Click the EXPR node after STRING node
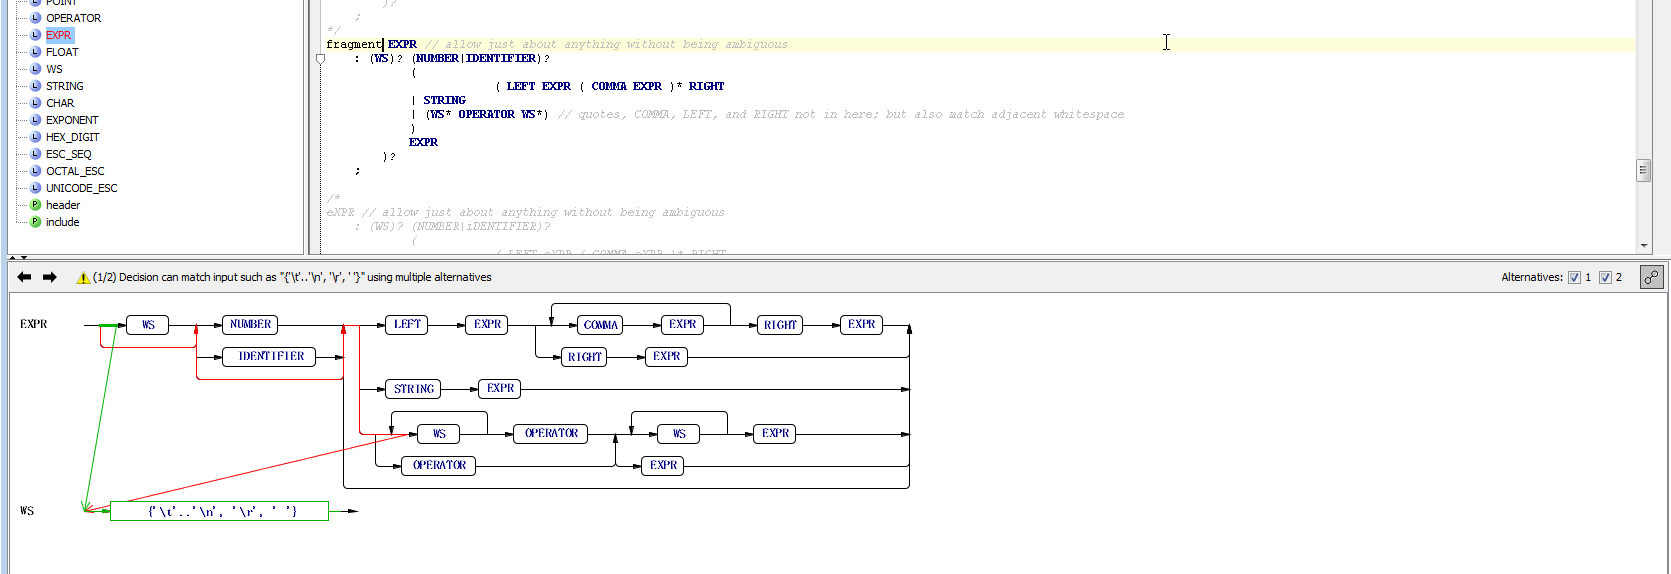This screenshot has height=574, width=1671. [501, 388]
